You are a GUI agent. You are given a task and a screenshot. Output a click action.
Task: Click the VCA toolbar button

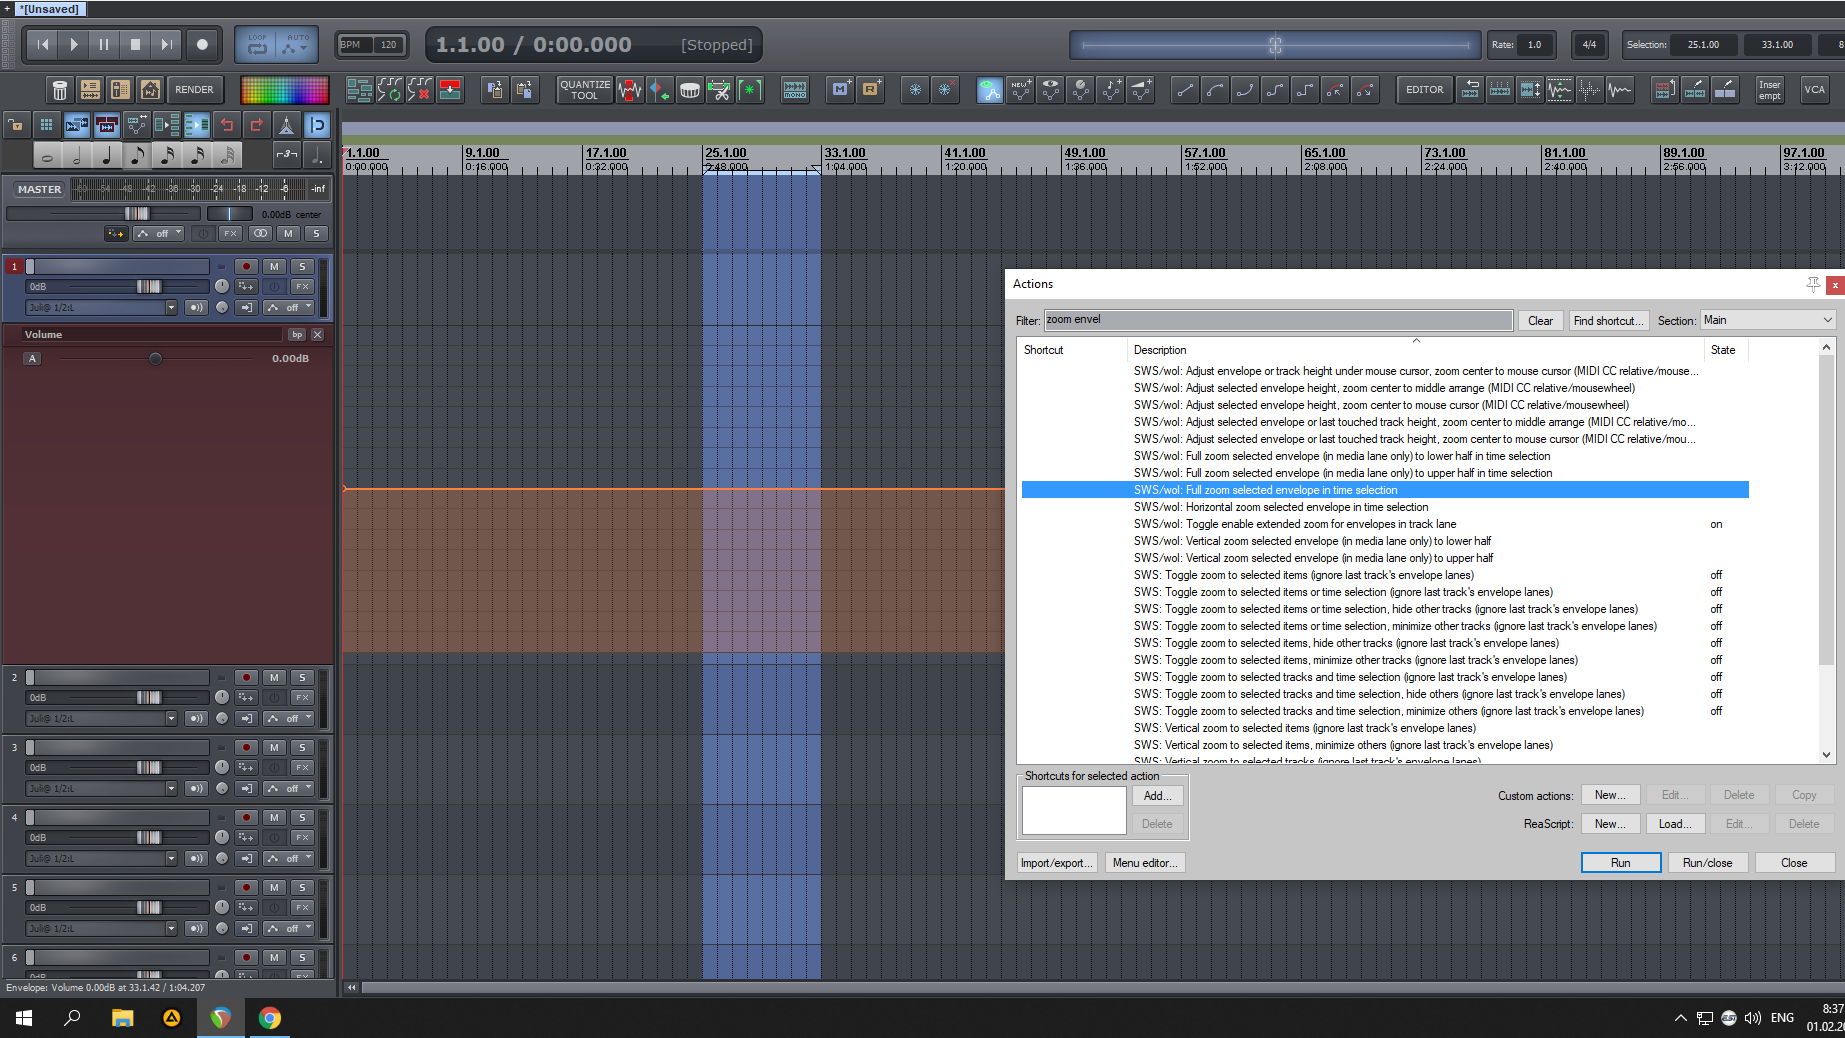tap(1814, 90)
